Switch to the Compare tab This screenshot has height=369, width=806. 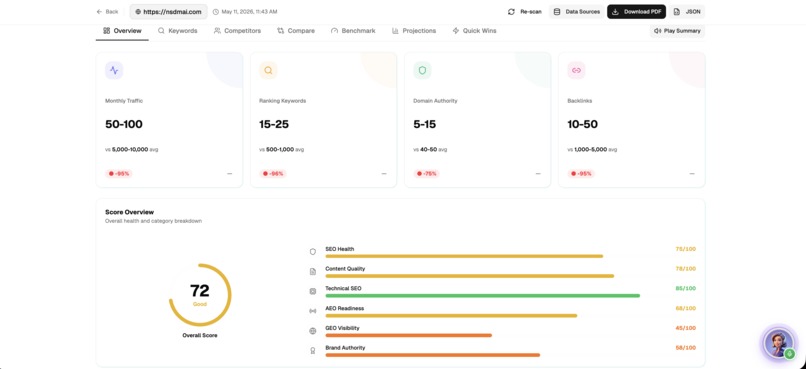coord(296,31)
